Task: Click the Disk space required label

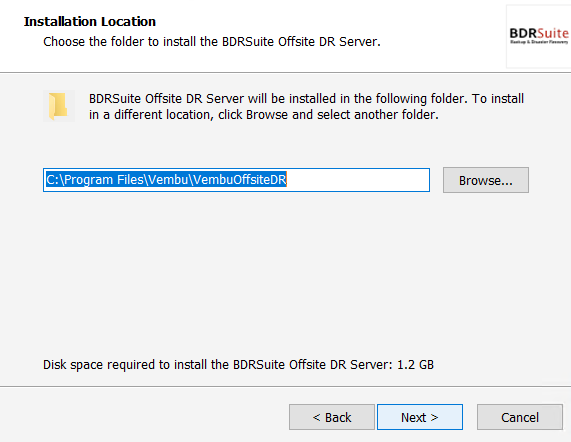Action: coord(218,364)
